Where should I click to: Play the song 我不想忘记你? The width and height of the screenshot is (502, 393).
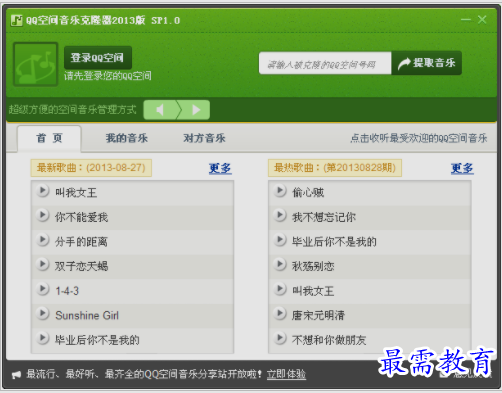coord(280,215)
